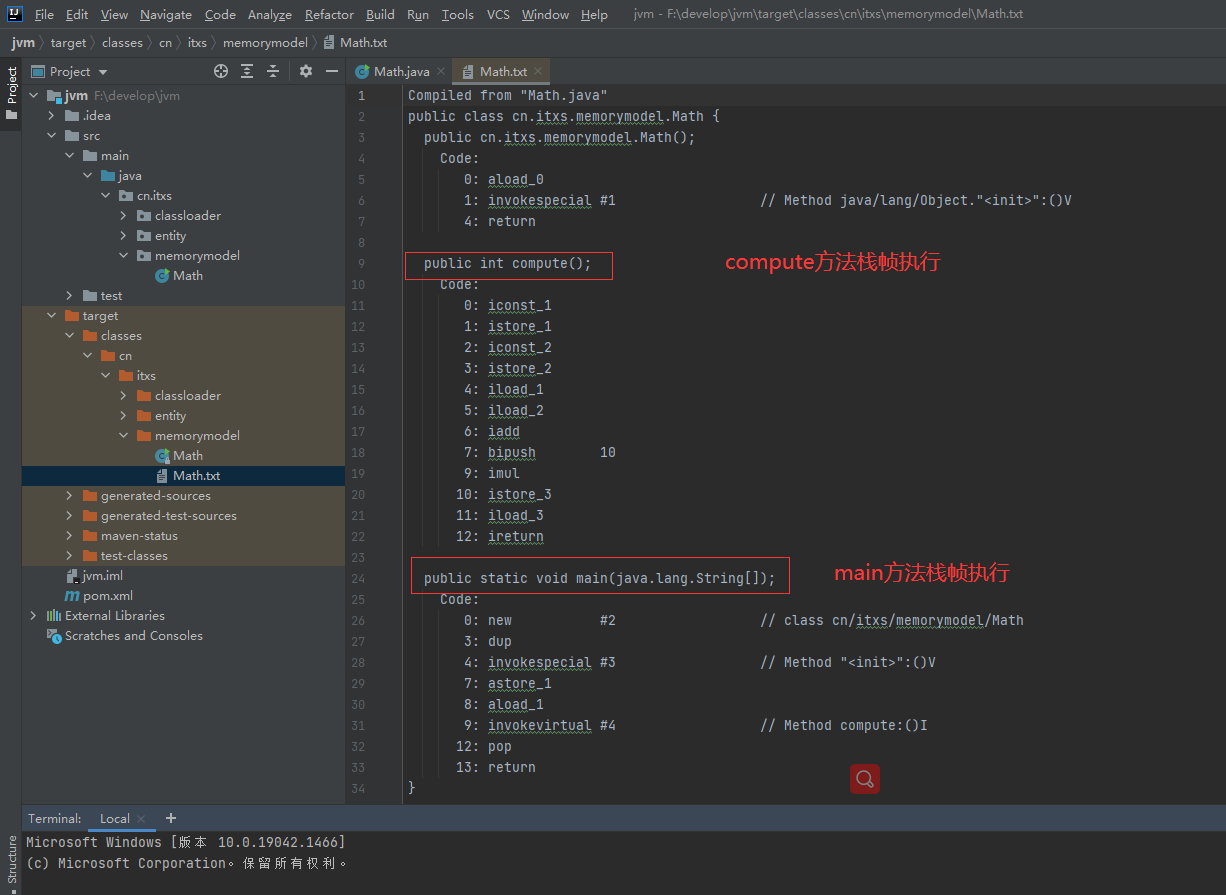This screenshot has height=895, width=1226.
Task: Select the Local terminal tab
Action: pyautogui.click(x=114, y=818)
